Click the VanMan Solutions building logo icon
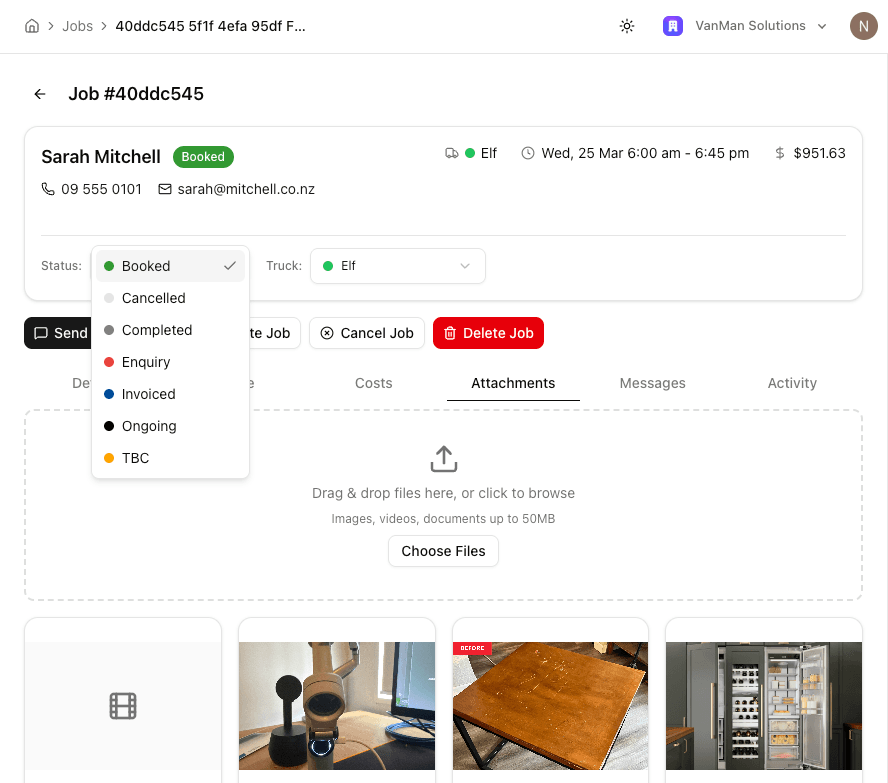 673,26
